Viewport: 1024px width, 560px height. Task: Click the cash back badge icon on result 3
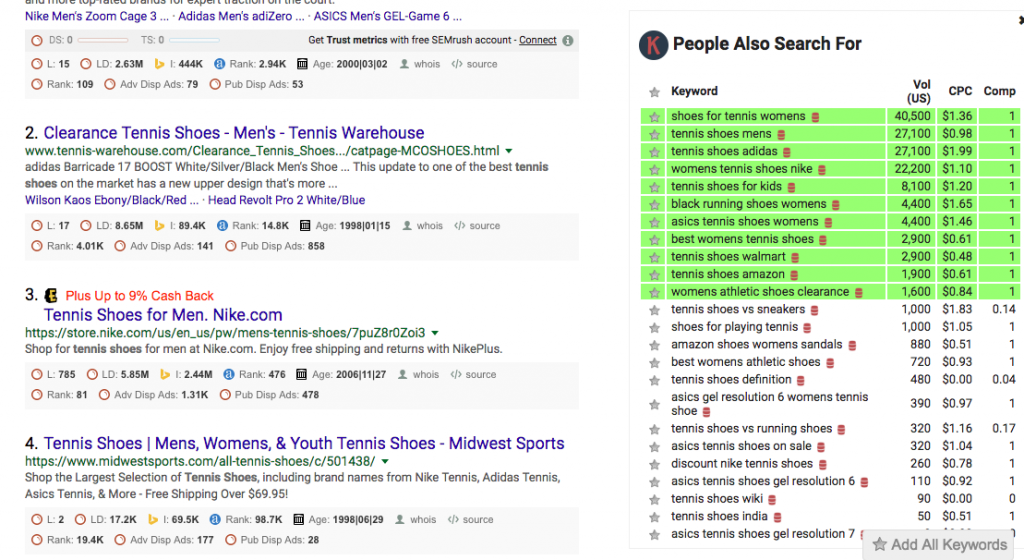(51, 296)
